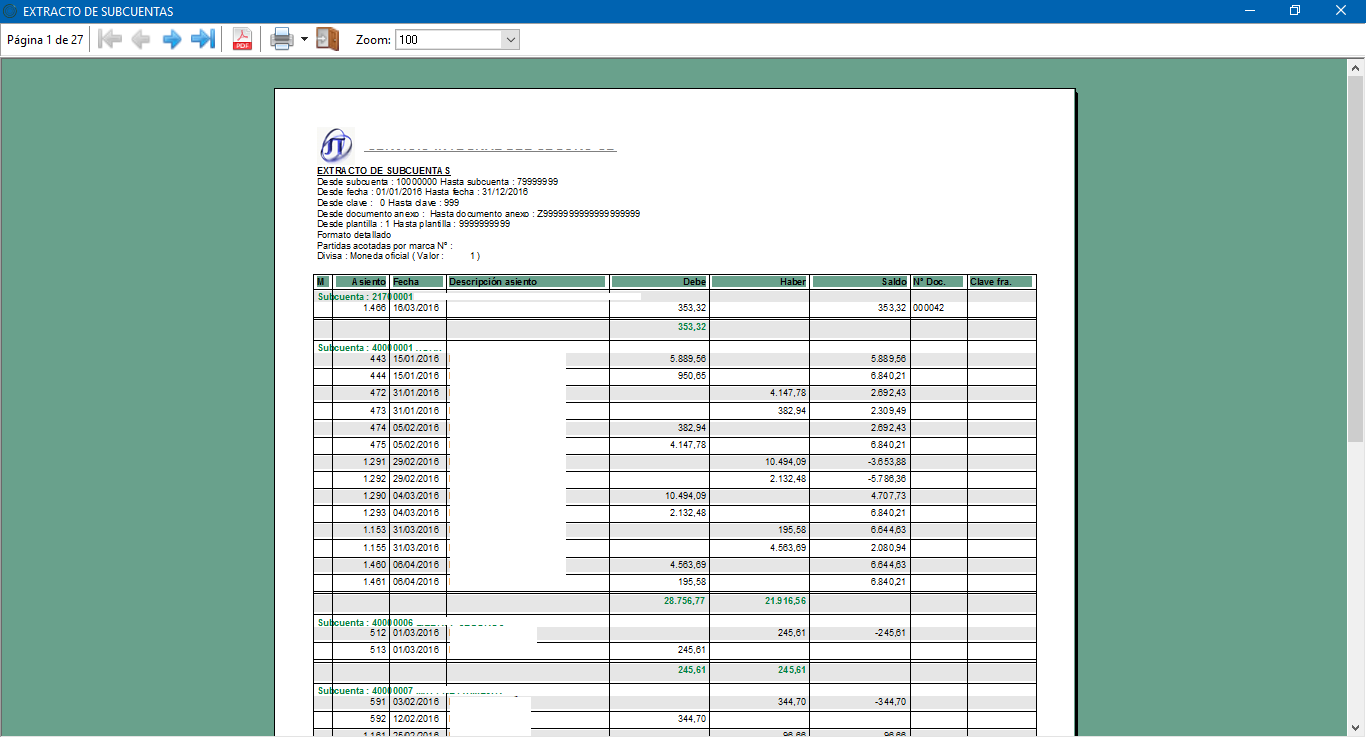The image size is (1366, 738).
Task: Click asiento number '1.460'
Action: pos(375,564)
